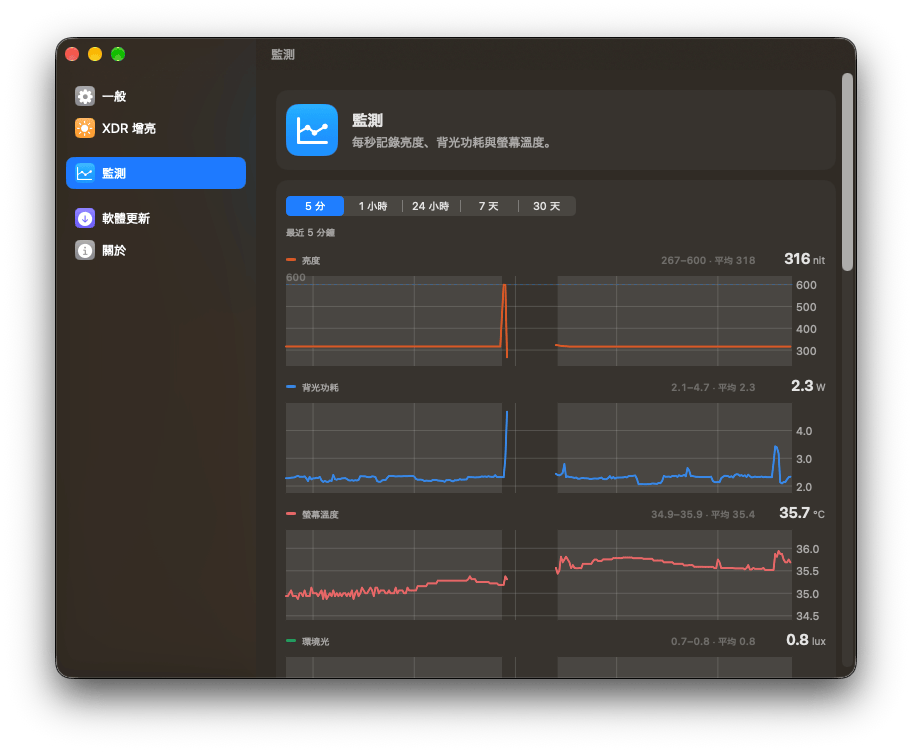Click the 環境光 legend label
Image resolution: width=912 pixels, height=752 pixels.
pos(315,641)
